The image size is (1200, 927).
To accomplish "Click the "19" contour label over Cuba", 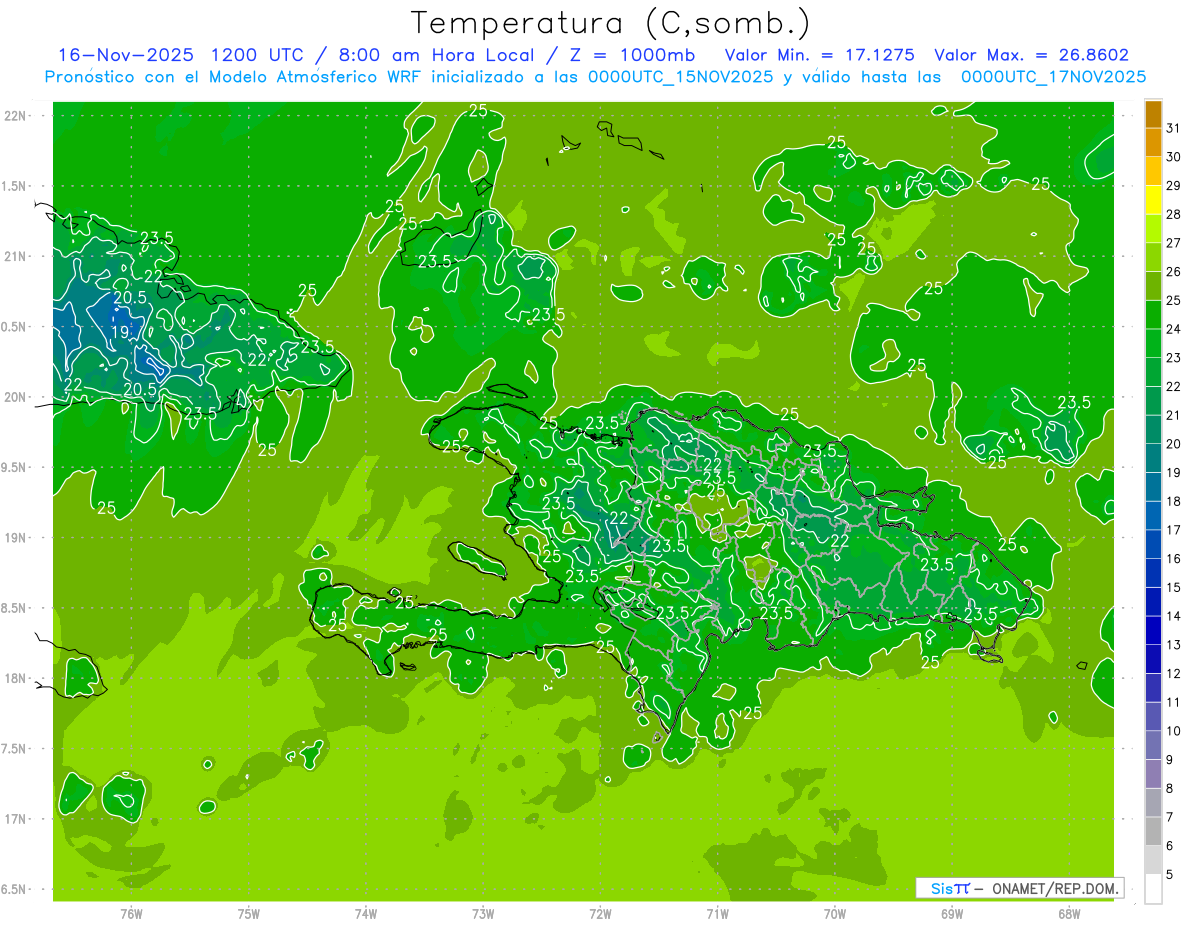I will coord(120,332).
